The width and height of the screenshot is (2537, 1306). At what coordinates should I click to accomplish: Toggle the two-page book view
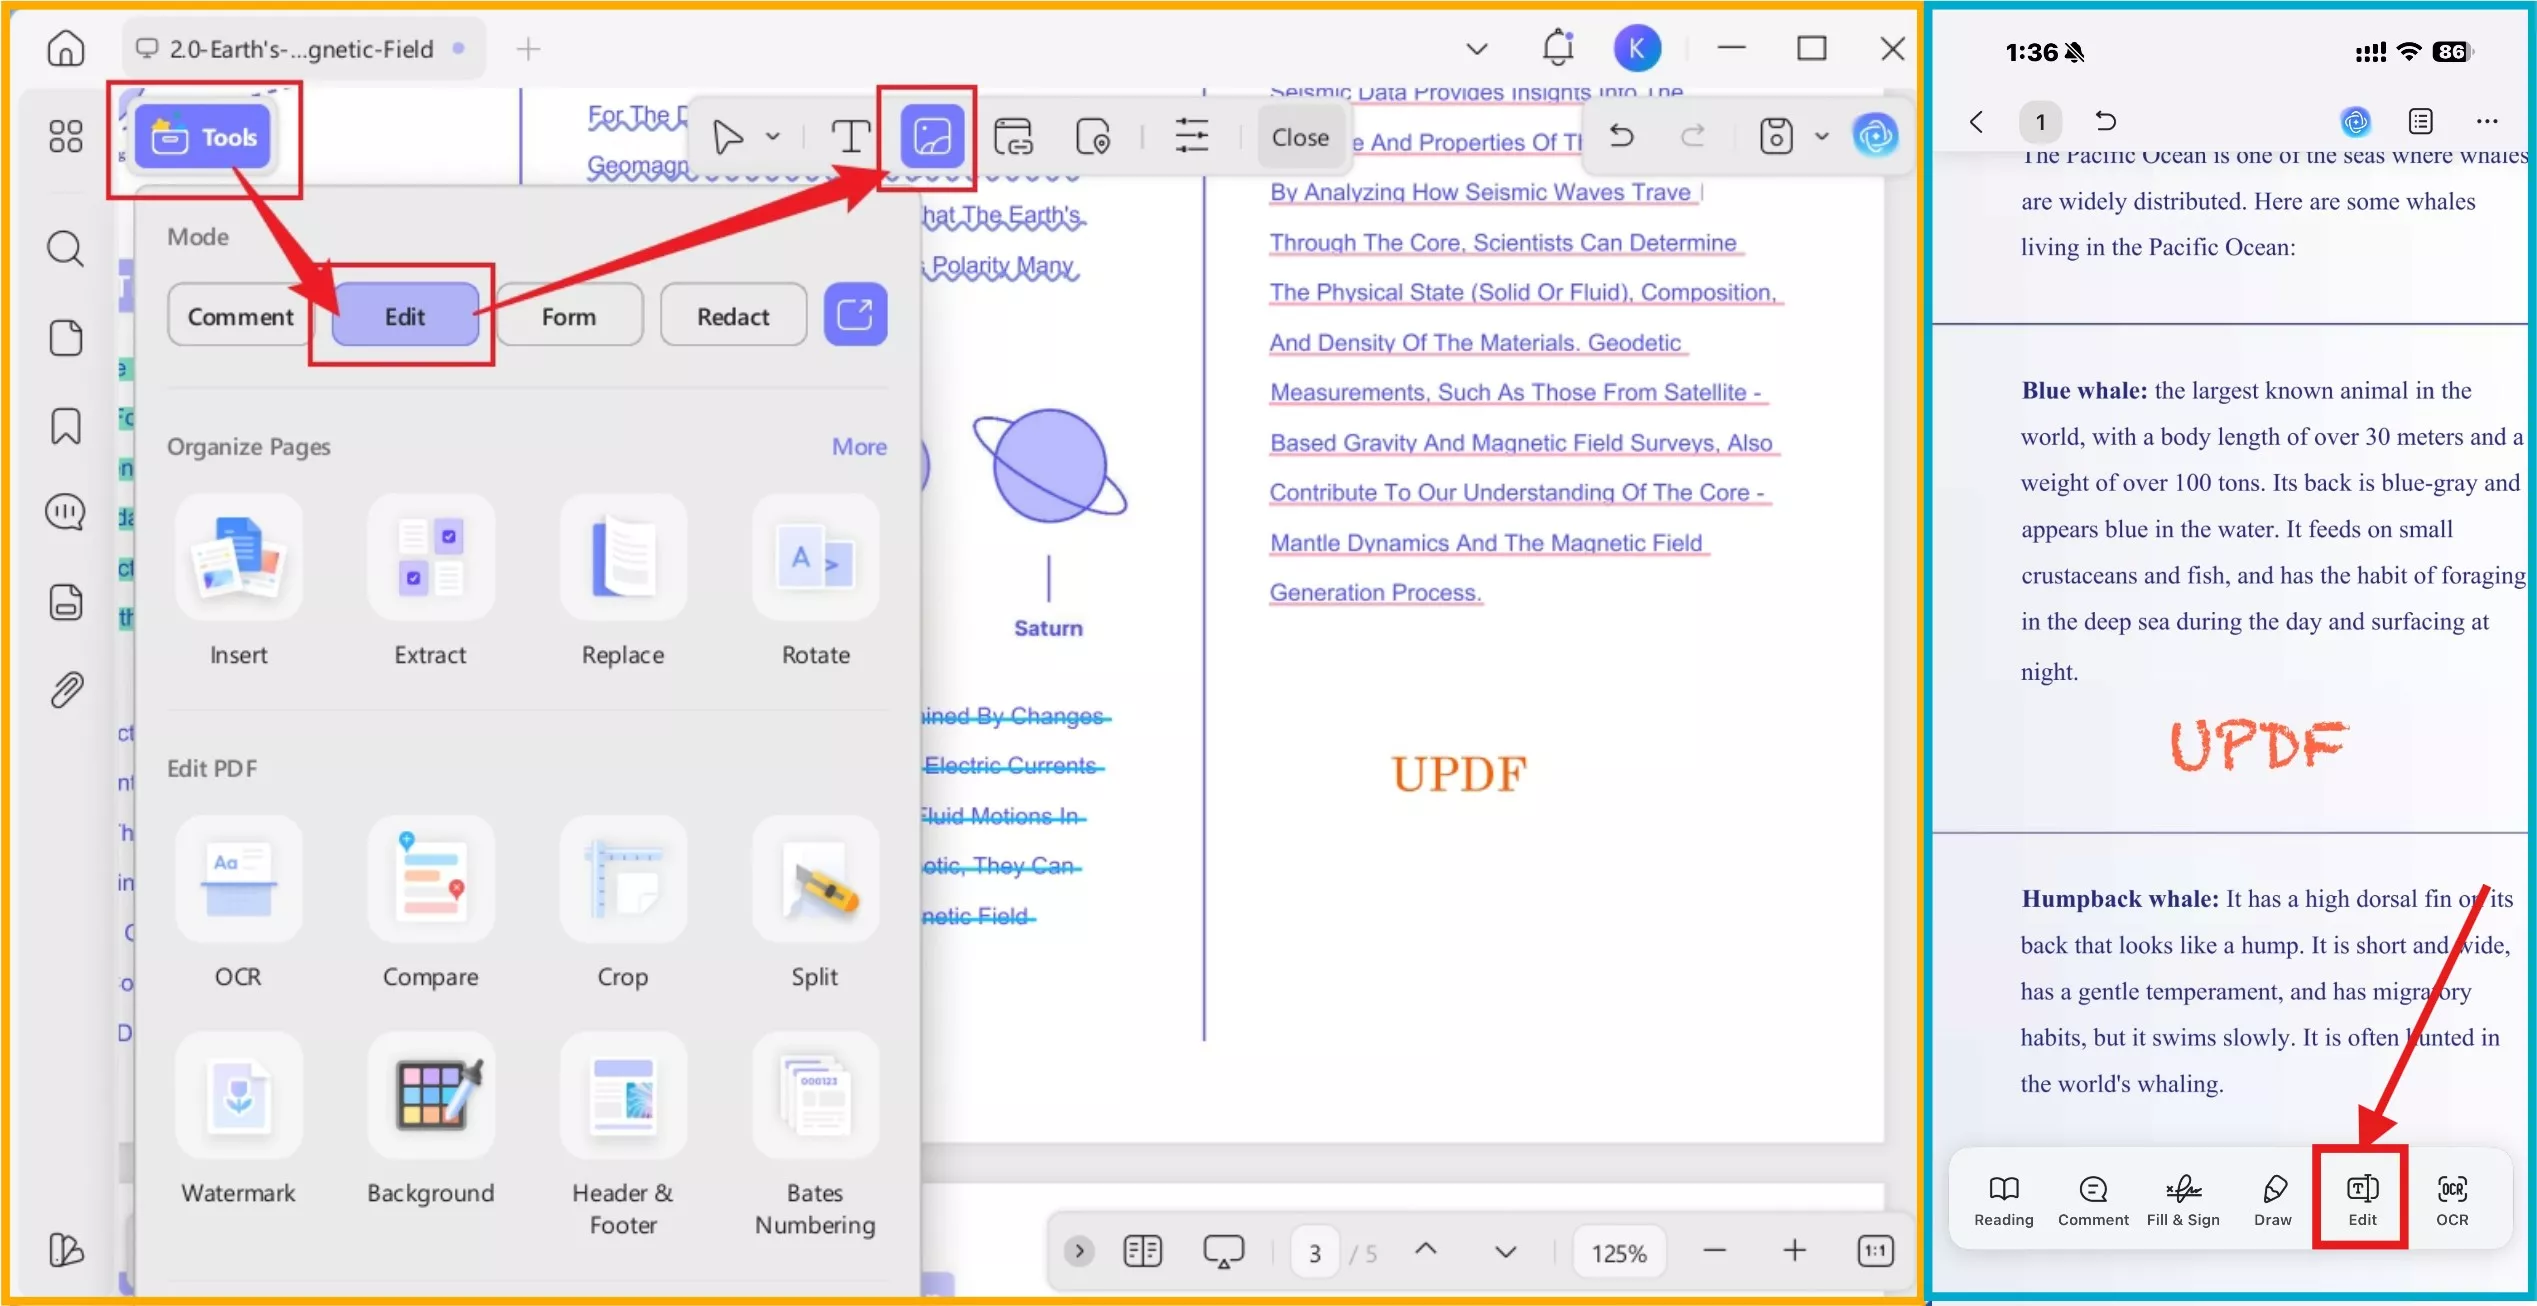tap(1143, 1251)
